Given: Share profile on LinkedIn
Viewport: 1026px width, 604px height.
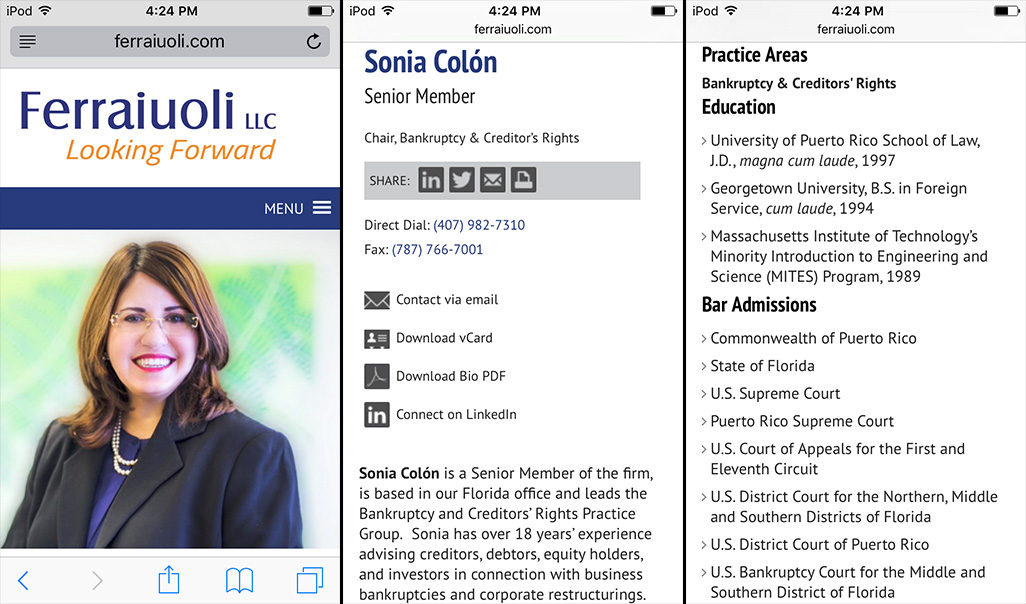Looking at the screenshot, I should pyautogui.click(x=431, y=180).
